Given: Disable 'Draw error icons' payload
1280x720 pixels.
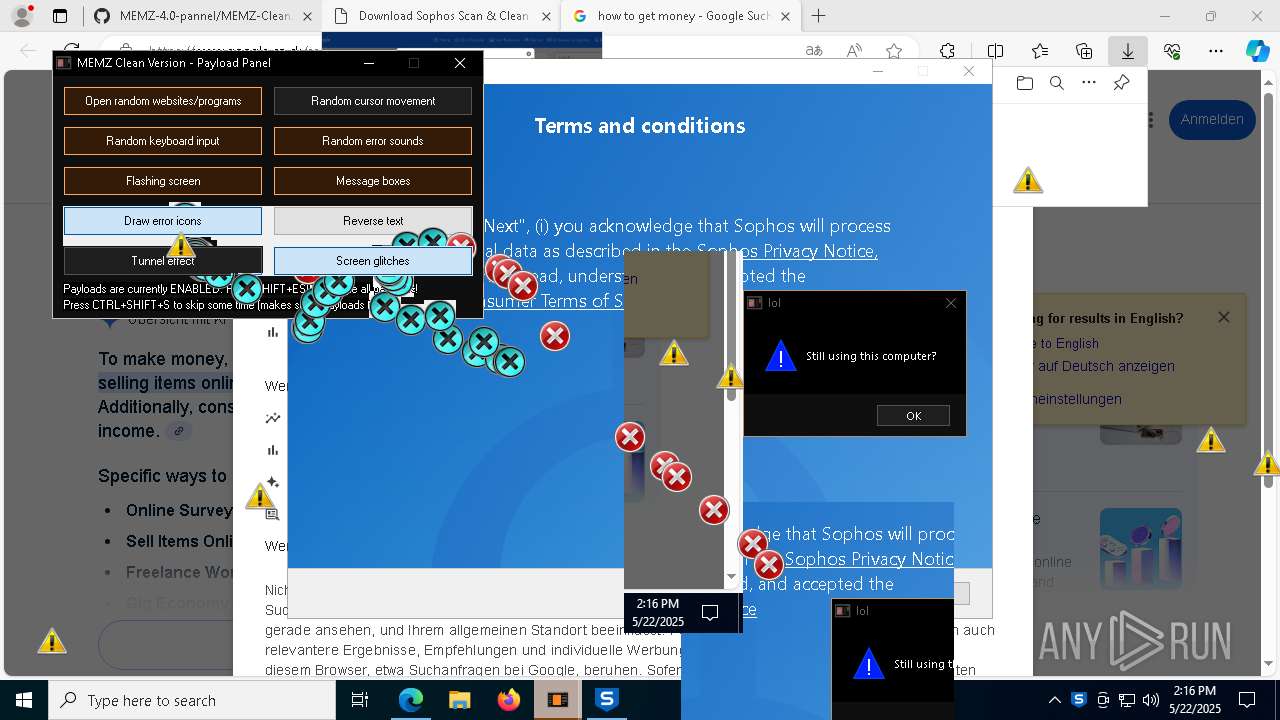Looking at the screenshot, I should (x=163, y=221).
